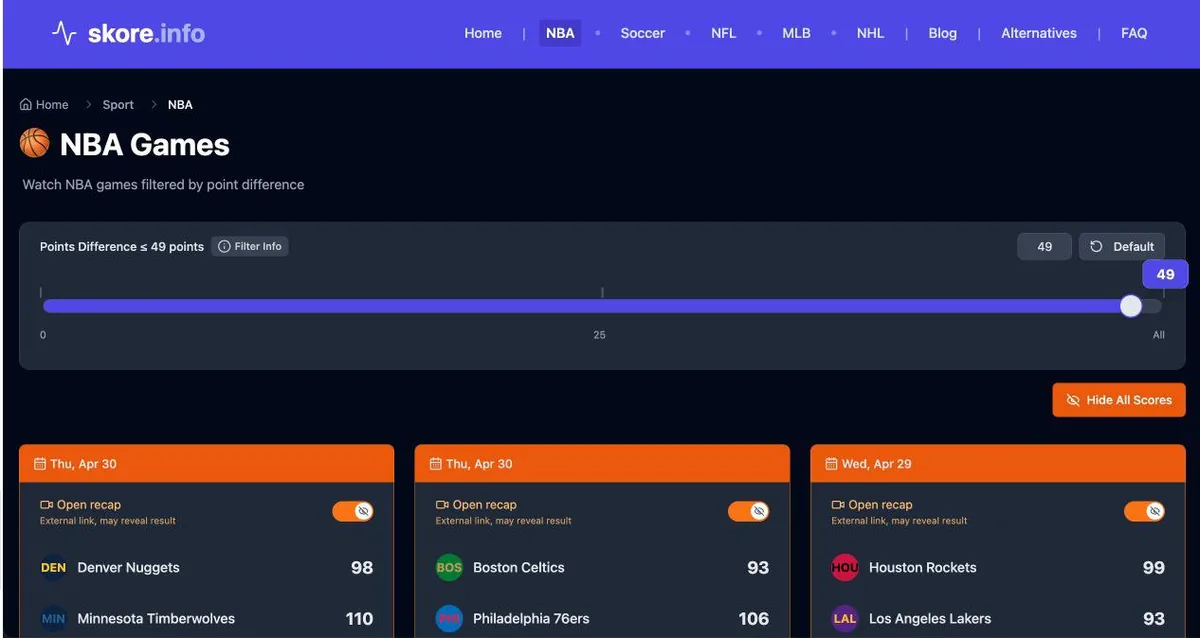Open recap link for Houston Rockets game
This screenshot has width=1200, height=638.
pyautogui.click(x=872, y=505)
